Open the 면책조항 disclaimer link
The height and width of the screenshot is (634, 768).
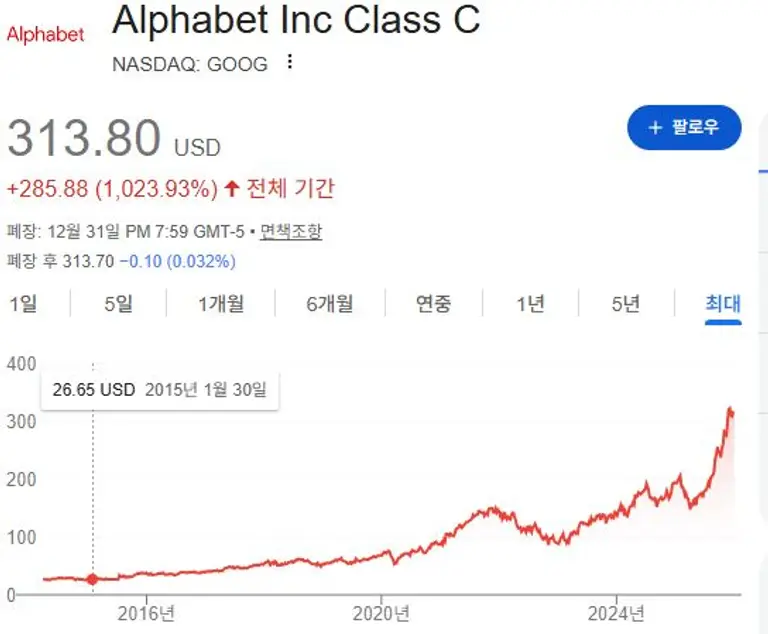(x=291, y=232)
